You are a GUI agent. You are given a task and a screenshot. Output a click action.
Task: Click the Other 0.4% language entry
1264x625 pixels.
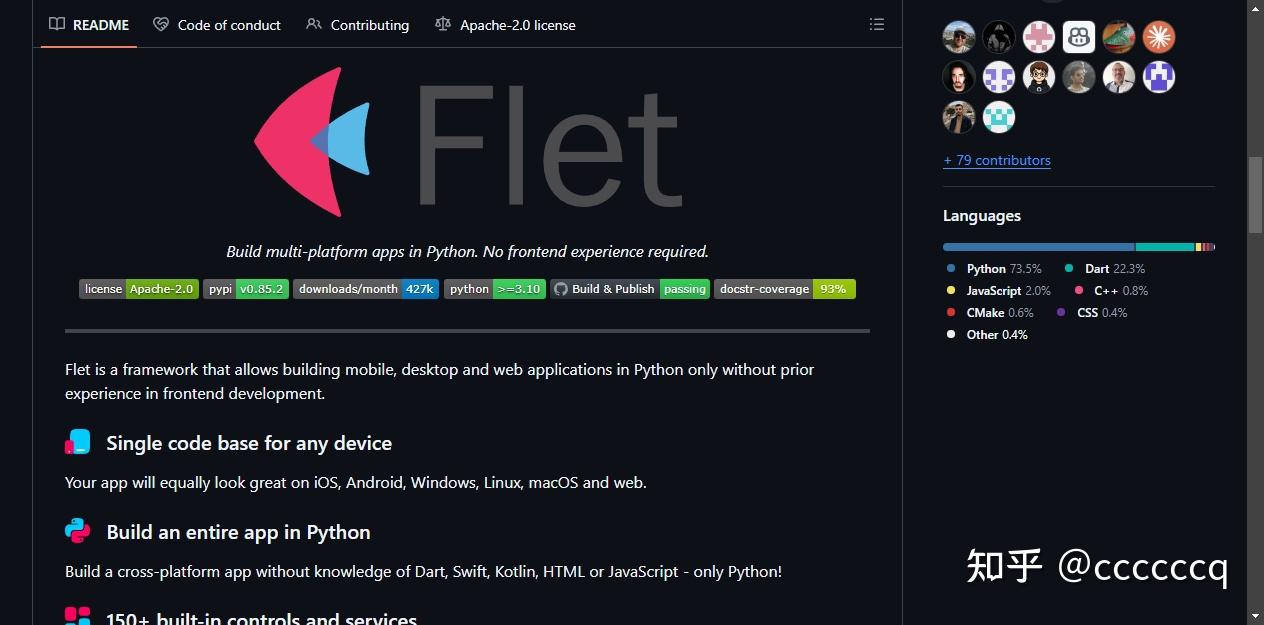point(988,334)
